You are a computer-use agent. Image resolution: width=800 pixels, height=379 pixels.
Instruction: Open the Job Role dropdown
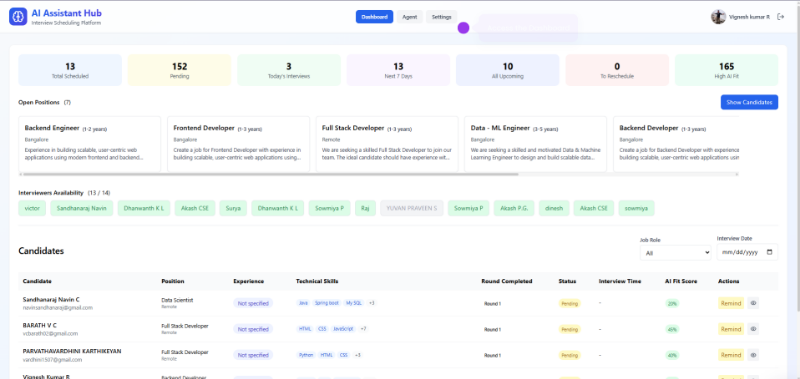click(676, 252)
